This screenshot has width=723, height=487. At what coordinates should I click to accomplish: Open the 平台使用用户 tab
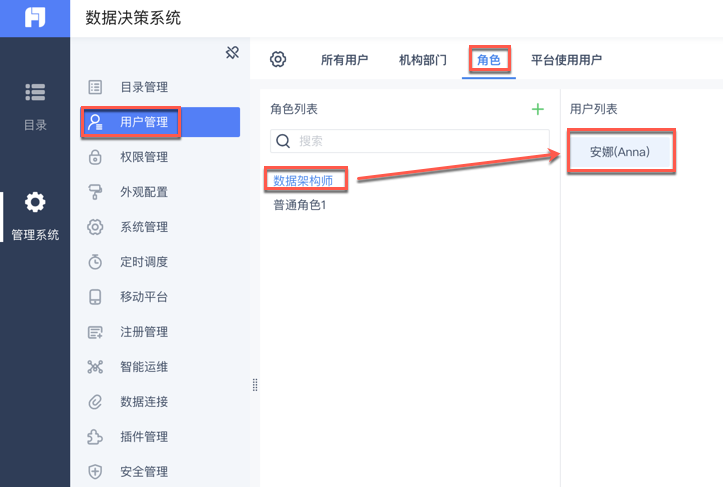566,60
